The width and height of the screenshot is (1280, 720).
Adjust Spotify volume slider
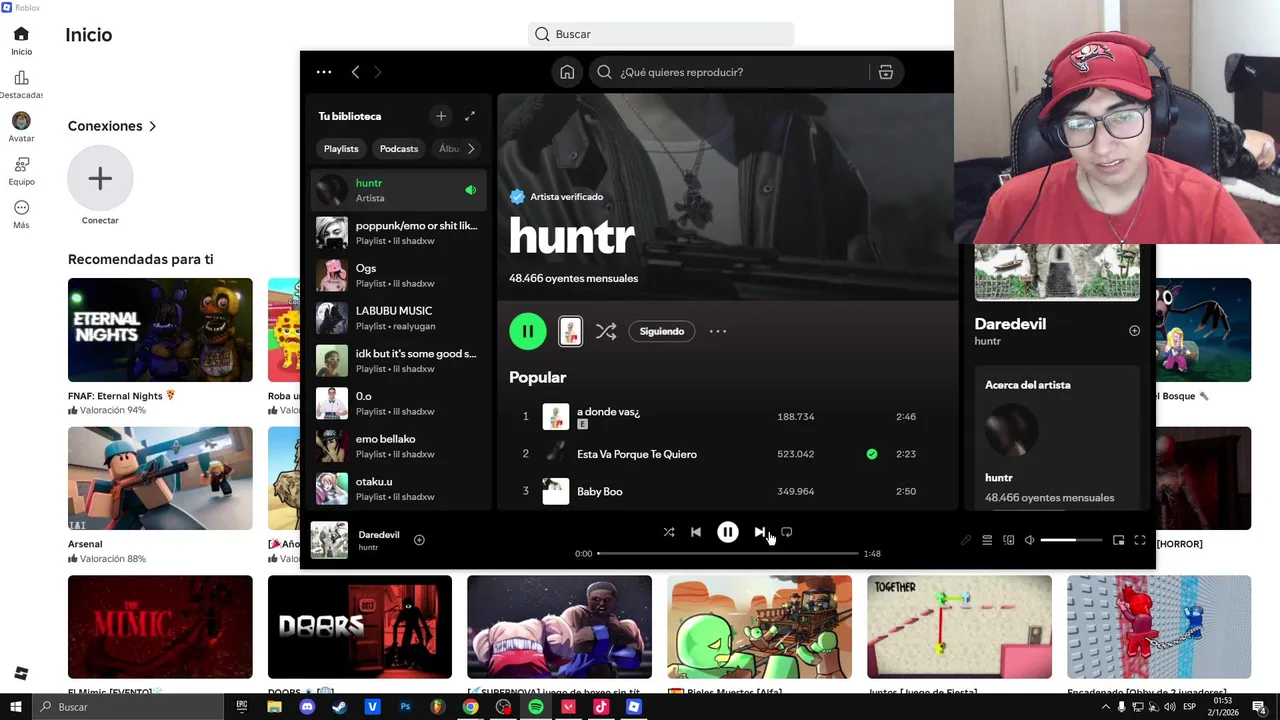click(x=1071, y=540)
